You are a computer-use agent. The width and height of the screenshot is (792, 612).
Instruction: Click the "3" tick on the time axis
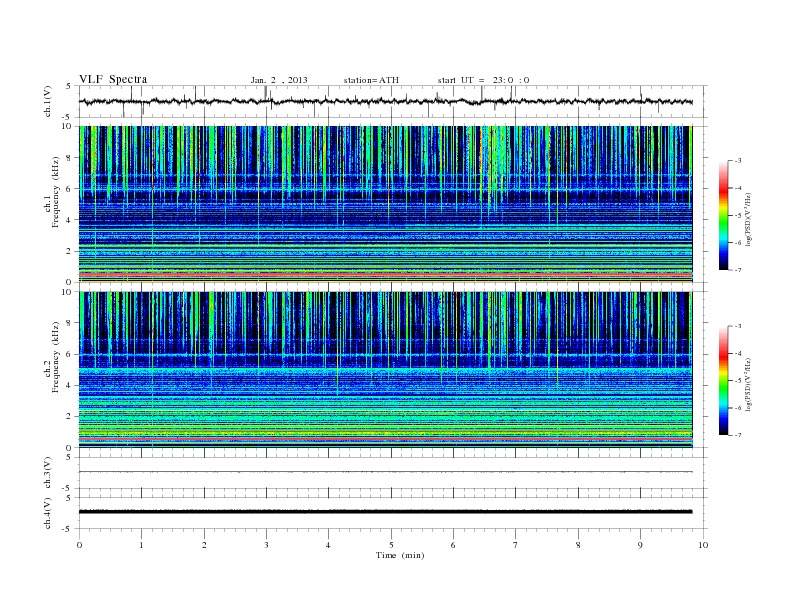267,545
